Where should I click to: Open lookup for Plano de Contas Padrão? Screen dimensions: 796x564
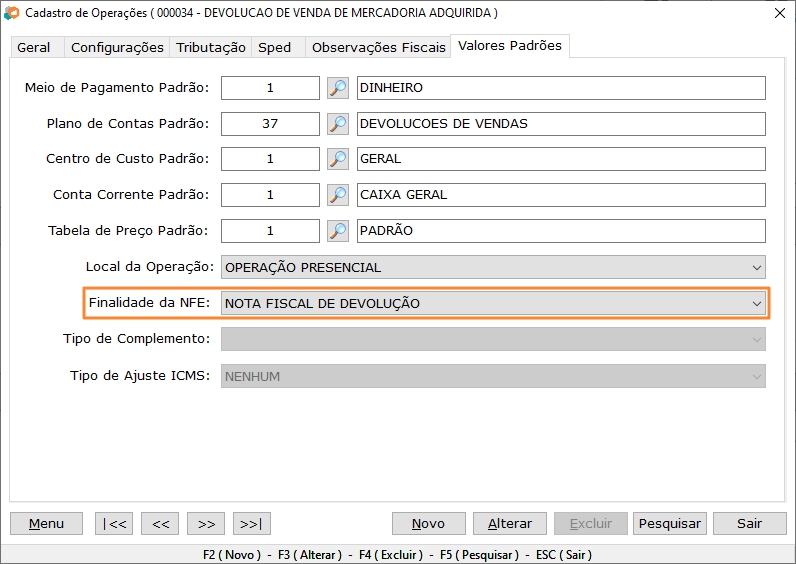click(x=338, y=124)
